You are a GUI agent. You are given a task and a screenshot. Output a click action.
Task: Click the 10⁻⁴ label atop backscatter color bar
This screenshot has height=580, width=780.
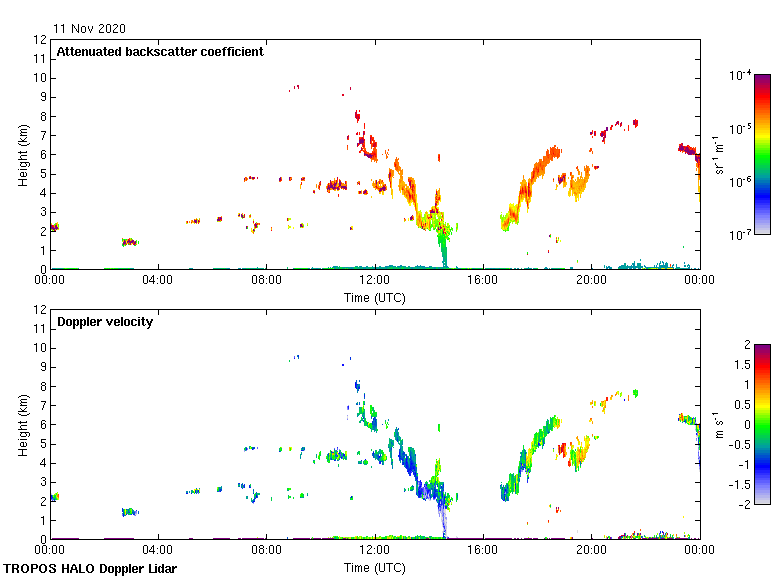(x=740, y=75)
